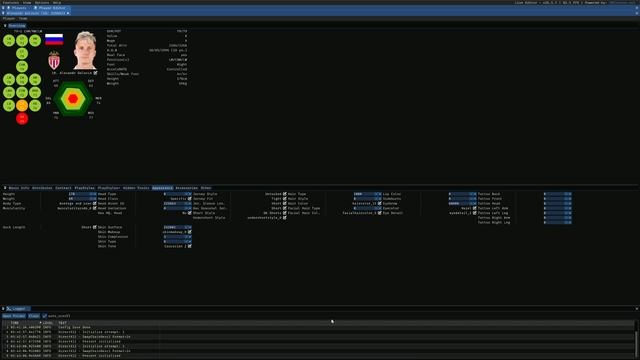Switch to the Players tab
The height and width of the screenshot is (360, 640).
pyautogui.click(x=17, y=8)
